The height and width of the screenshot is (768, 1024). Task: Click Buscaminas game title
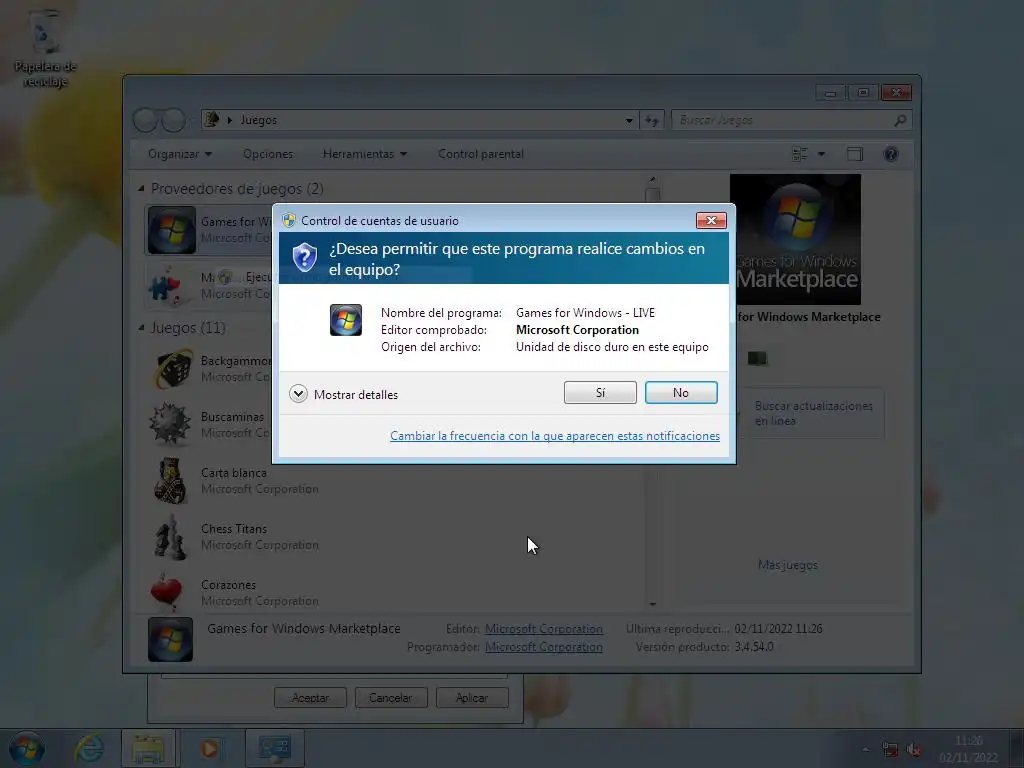[232, 417]
